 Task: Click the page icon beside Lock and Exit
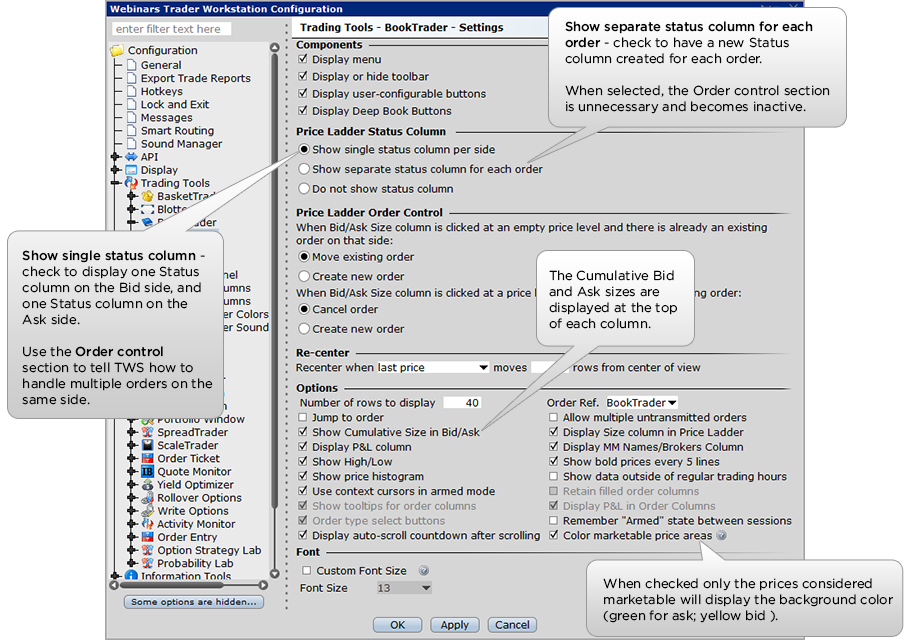pyautogui.click(x=131, y=104)
